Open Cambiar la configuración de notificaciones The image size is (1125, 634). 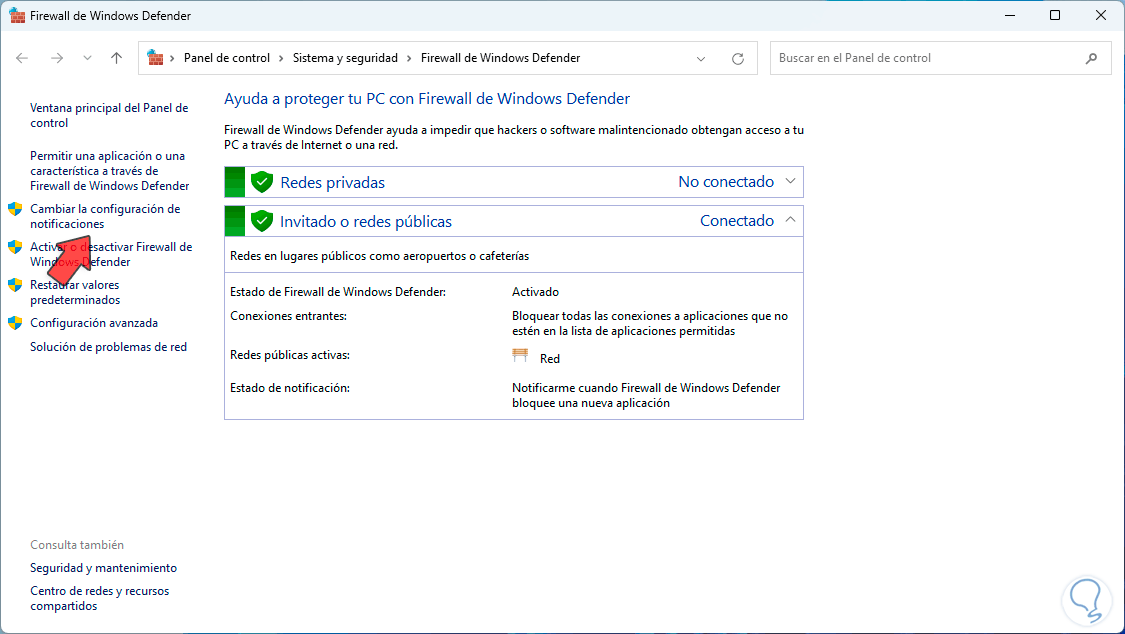tap(105, 216)
